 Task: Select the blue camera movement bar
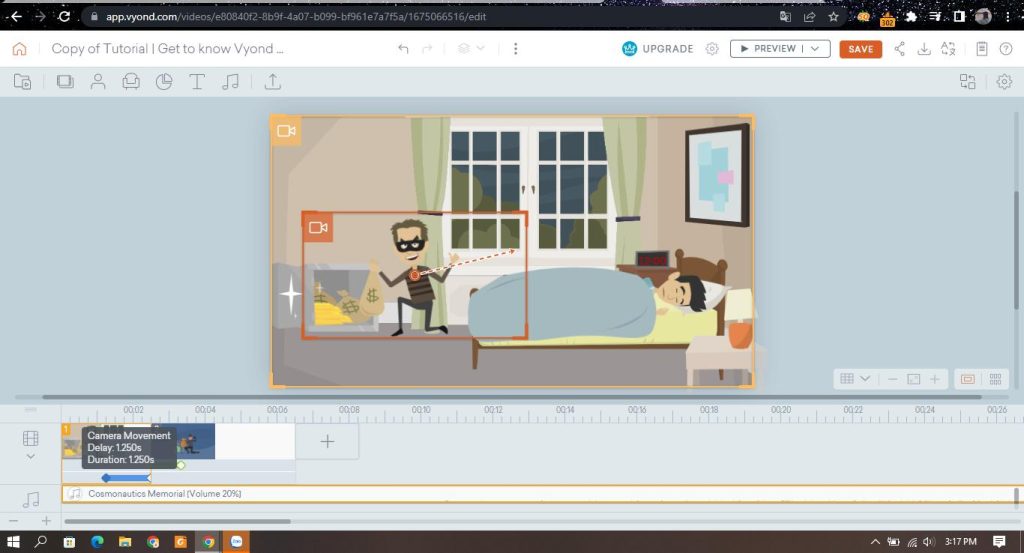[x=126, y=478]
